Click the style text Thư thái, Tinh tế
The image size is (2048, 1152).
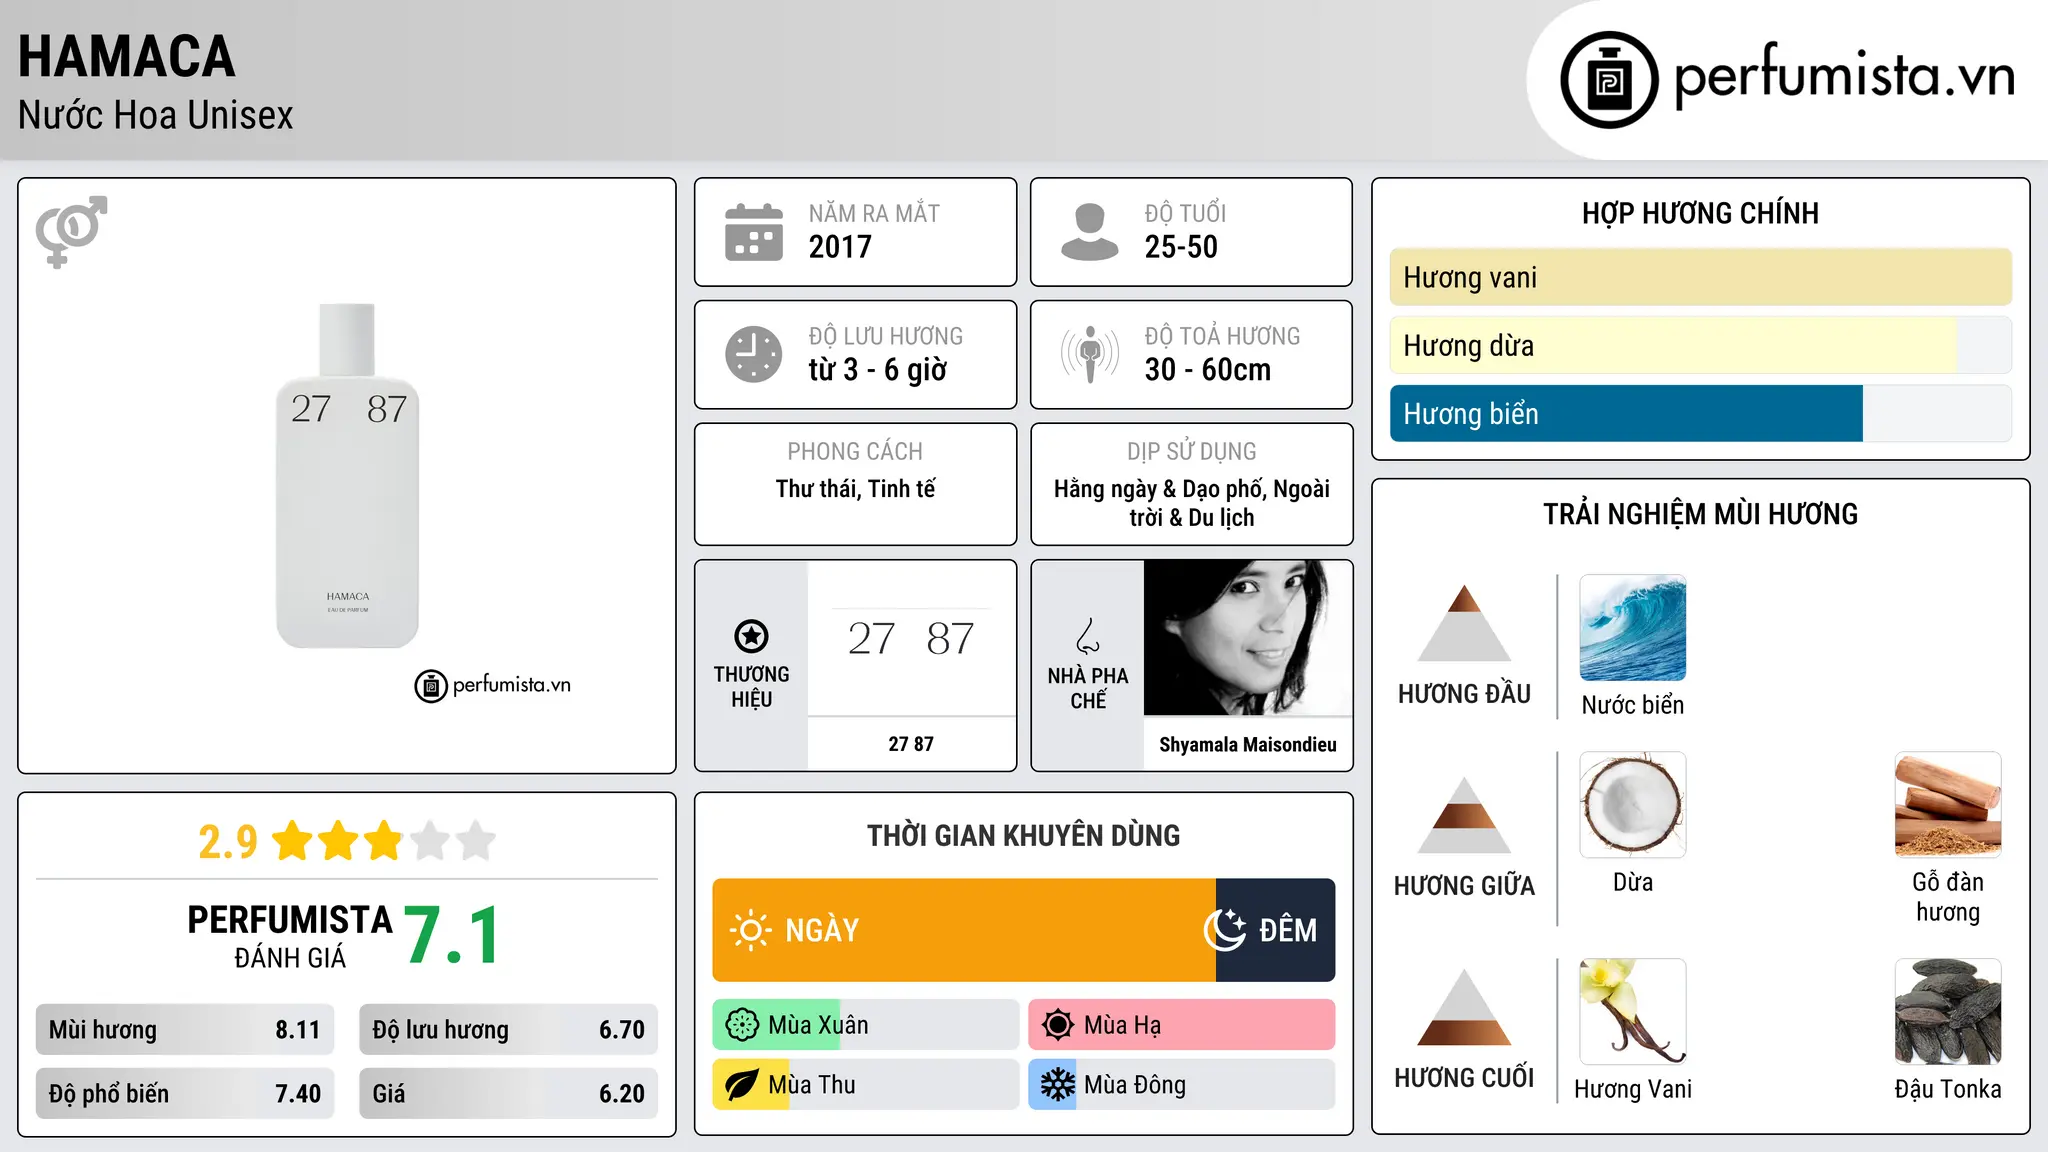[x=856, y=489]
